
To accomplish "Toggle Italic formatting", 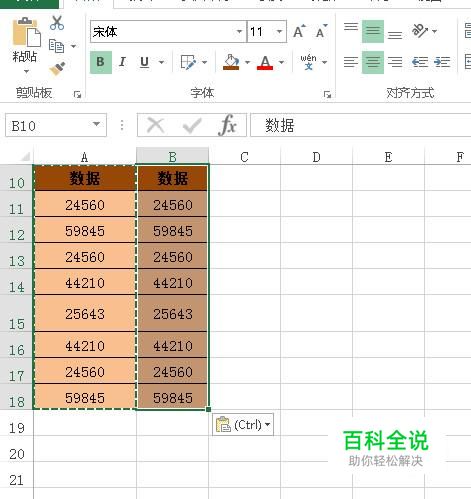I will click(x=122, y=62).
